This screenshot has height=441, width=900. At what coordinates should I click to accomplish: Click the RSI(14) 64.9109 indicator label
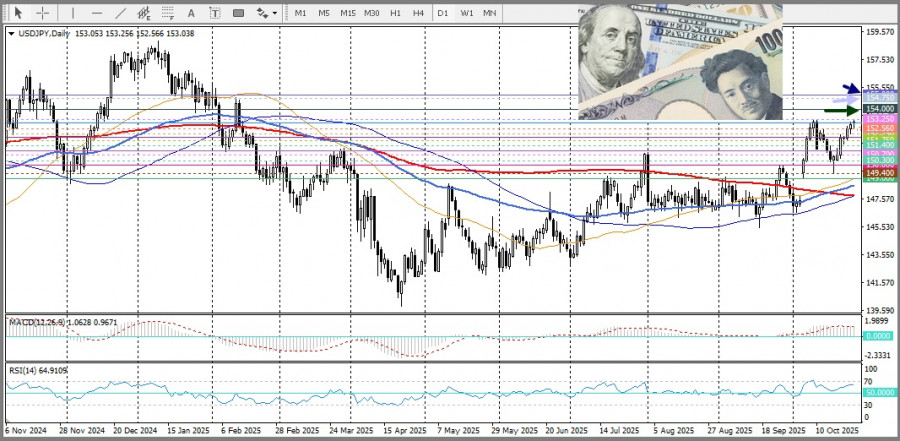(x=38, y=371)
